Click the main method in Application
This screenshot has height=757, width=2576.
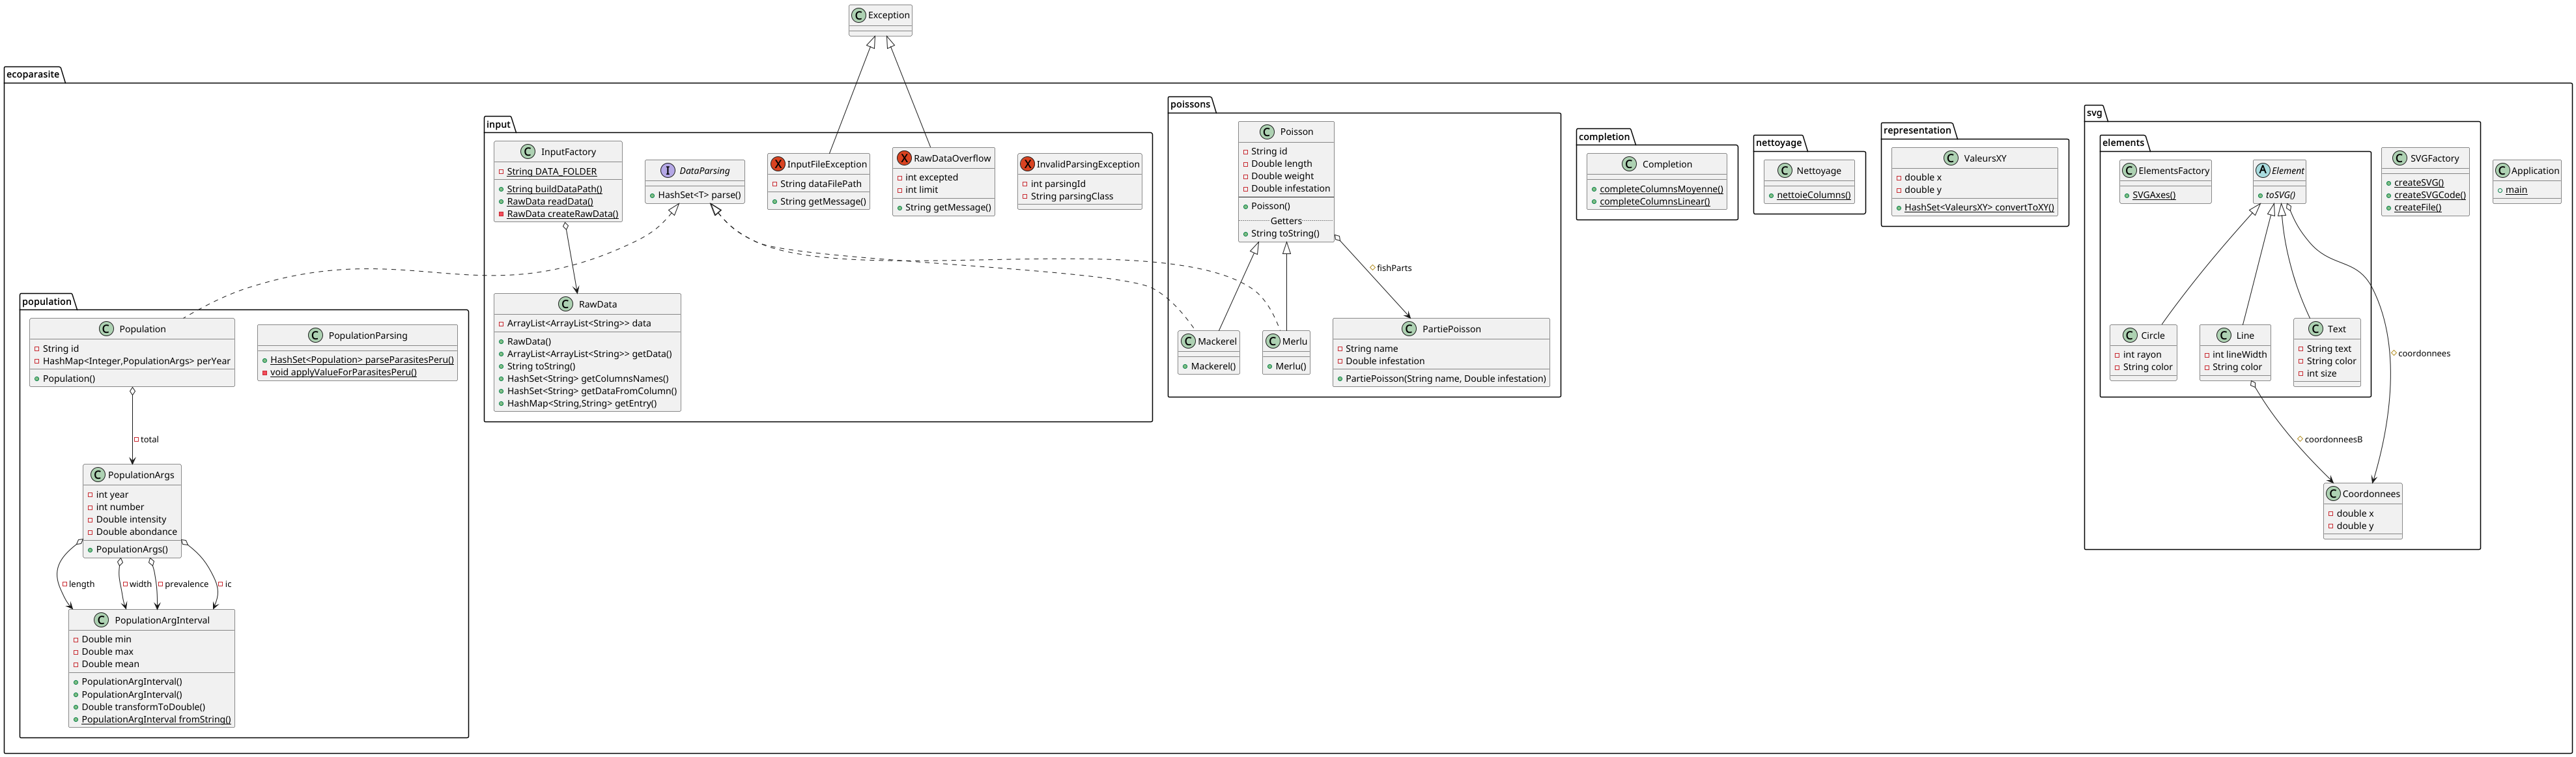(2516, 190)
